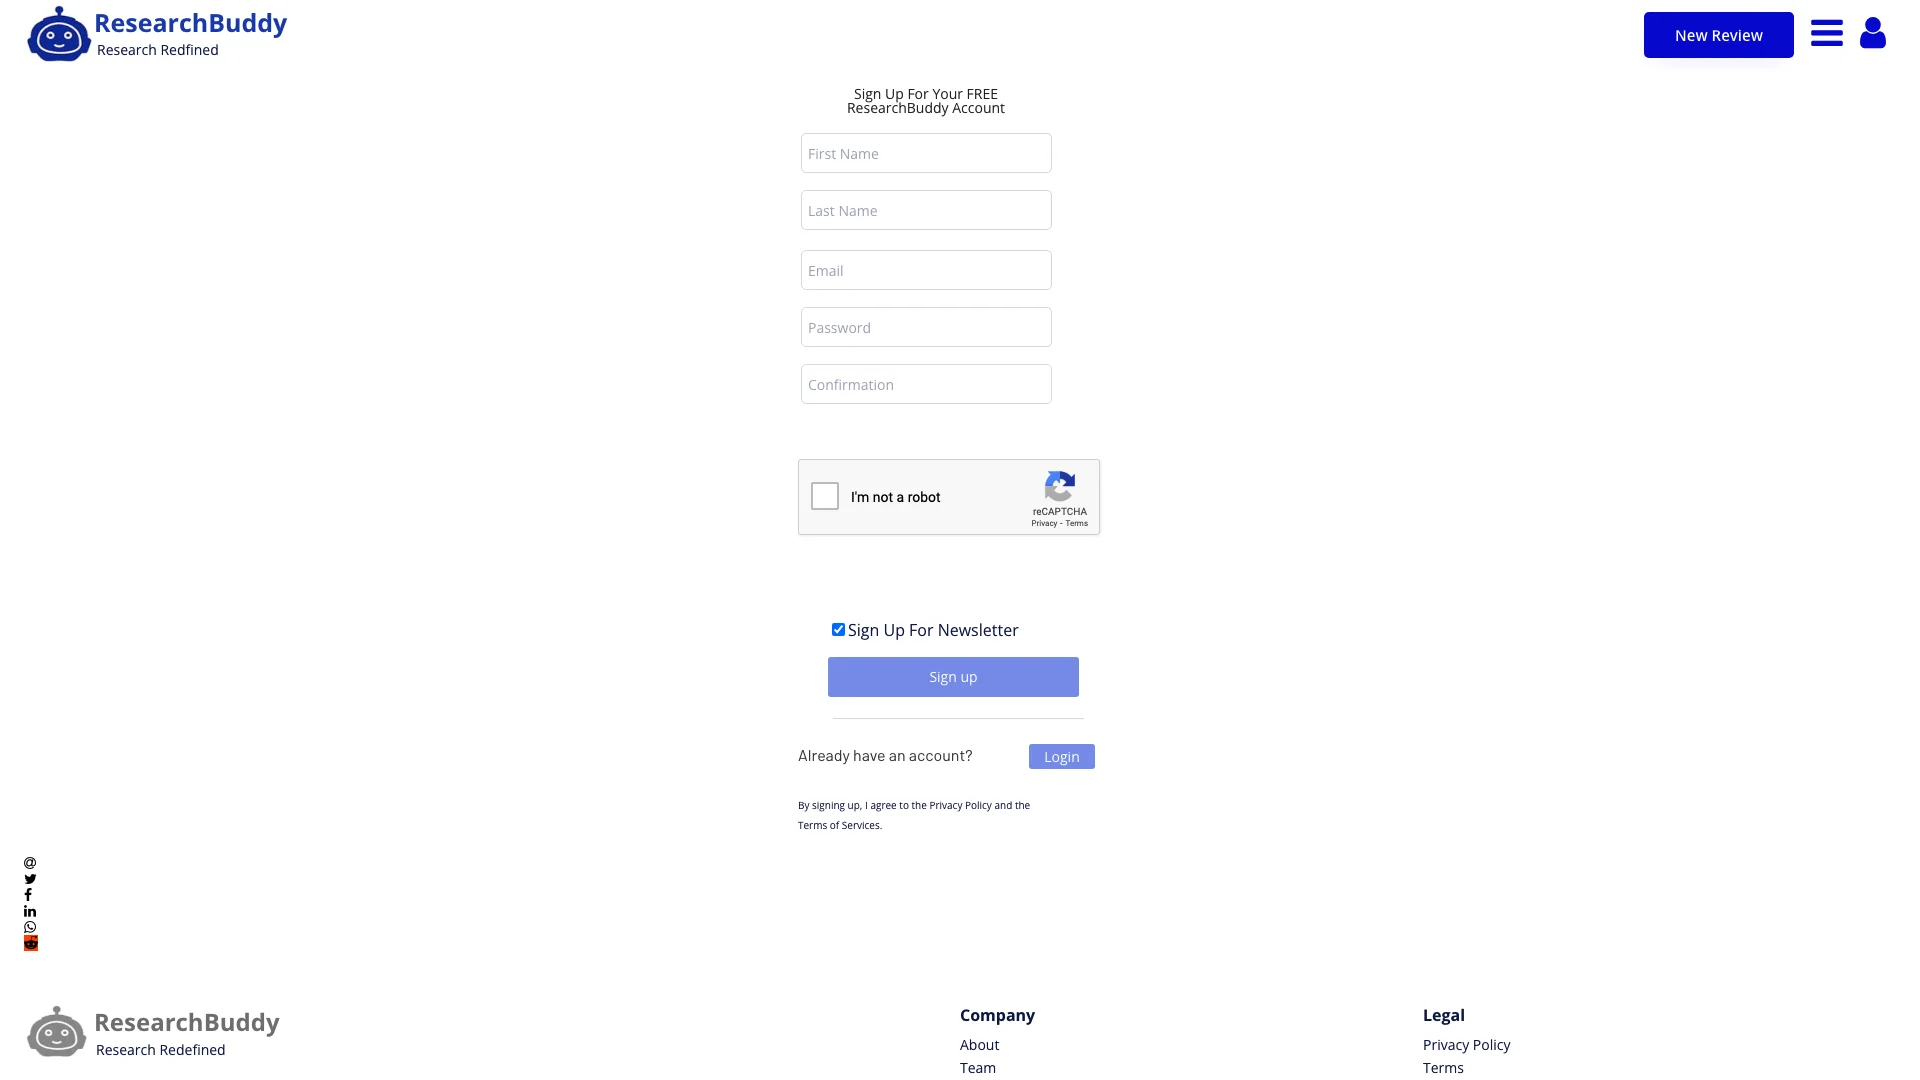
Task: Click the LinkedIn share icon
Action: 29,911
